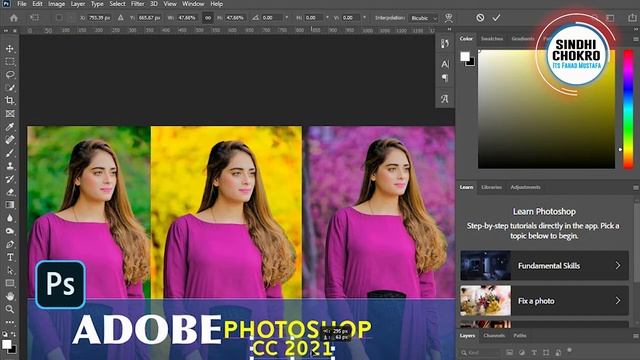Select the Frame tool

10,113
